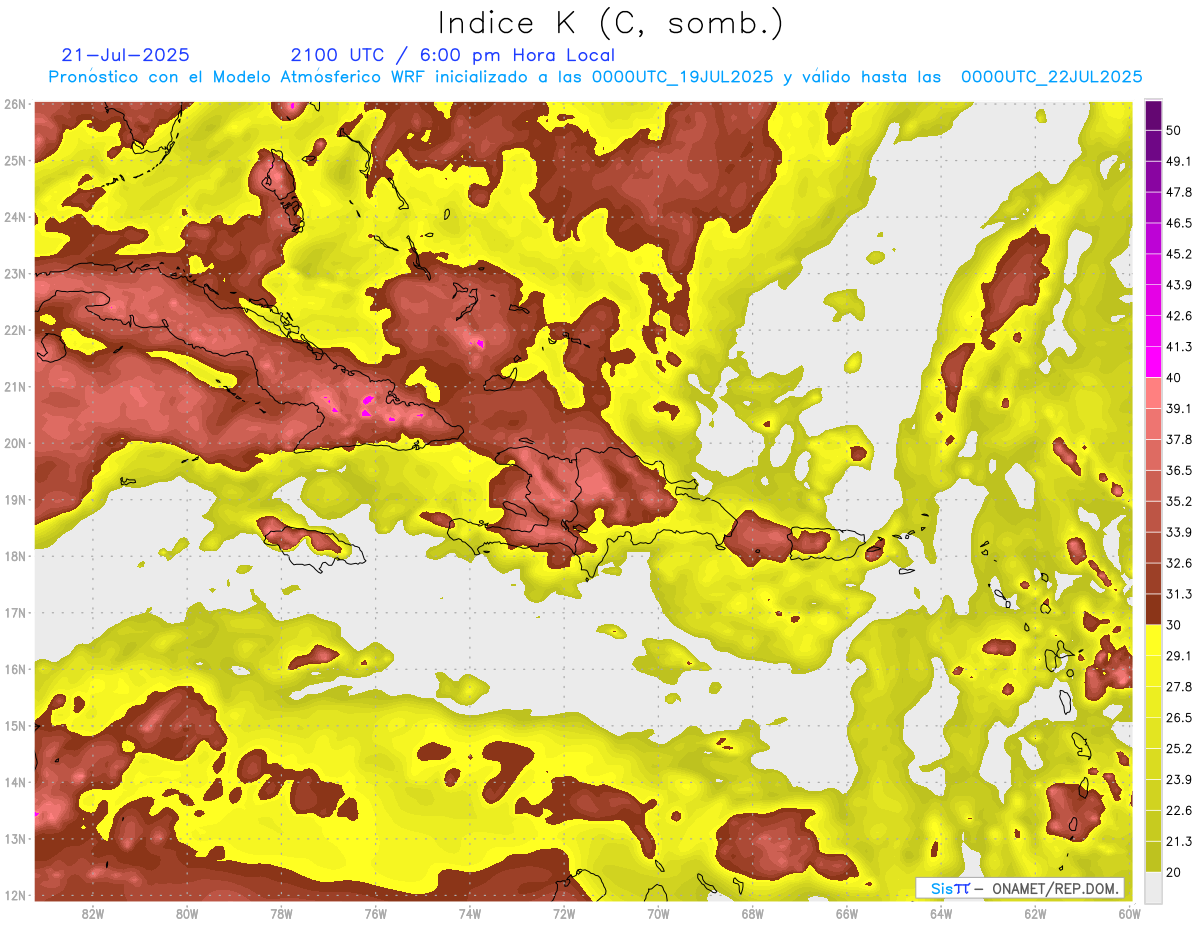Pick the dark purple colorbar segment above 50
Viewport: 1200px width, 927px height.
click(1153, 115)
